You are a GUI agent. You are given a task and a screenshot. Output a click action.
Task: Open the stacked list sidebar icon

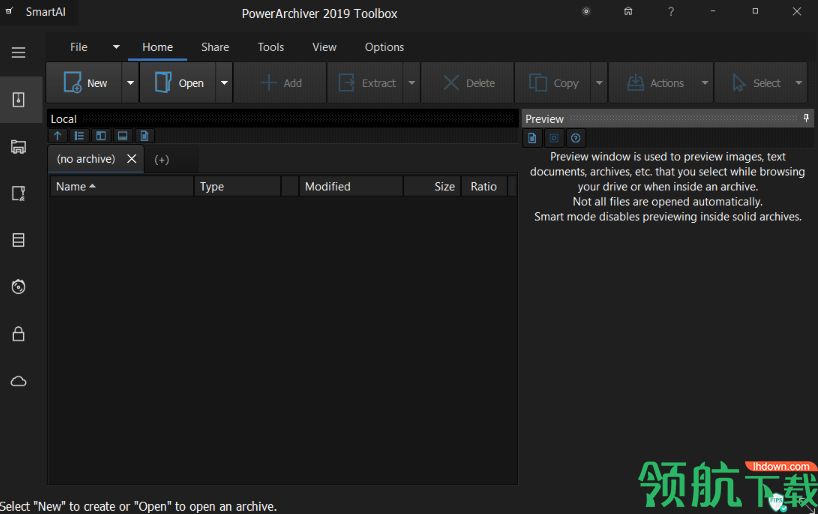pos(19,240)
